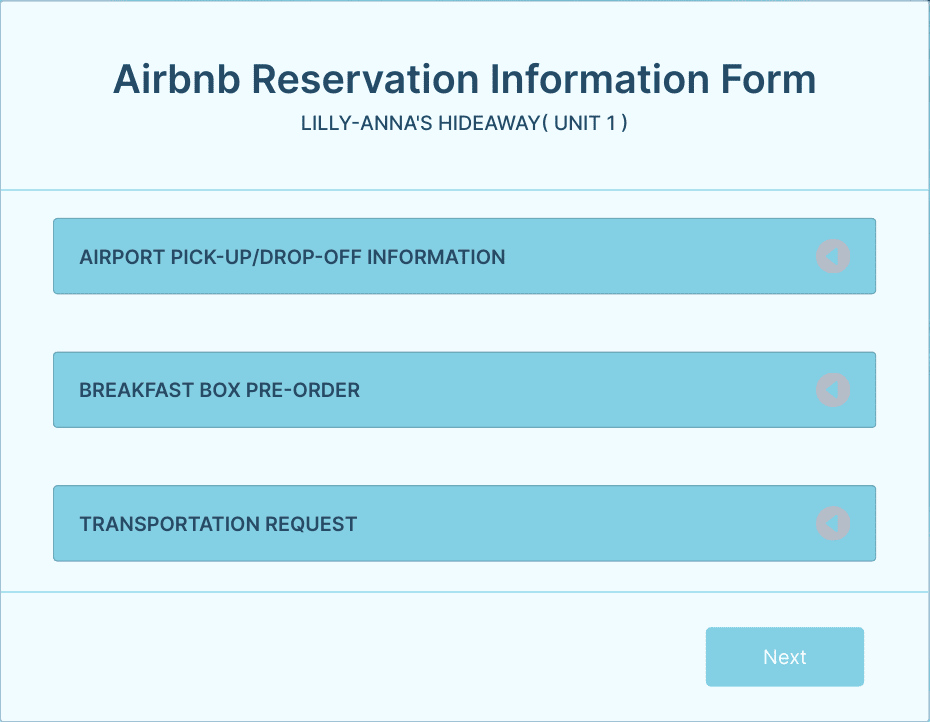
Task: Toggle the gray circle triangle beside Transportation Request
Action: 833,523
